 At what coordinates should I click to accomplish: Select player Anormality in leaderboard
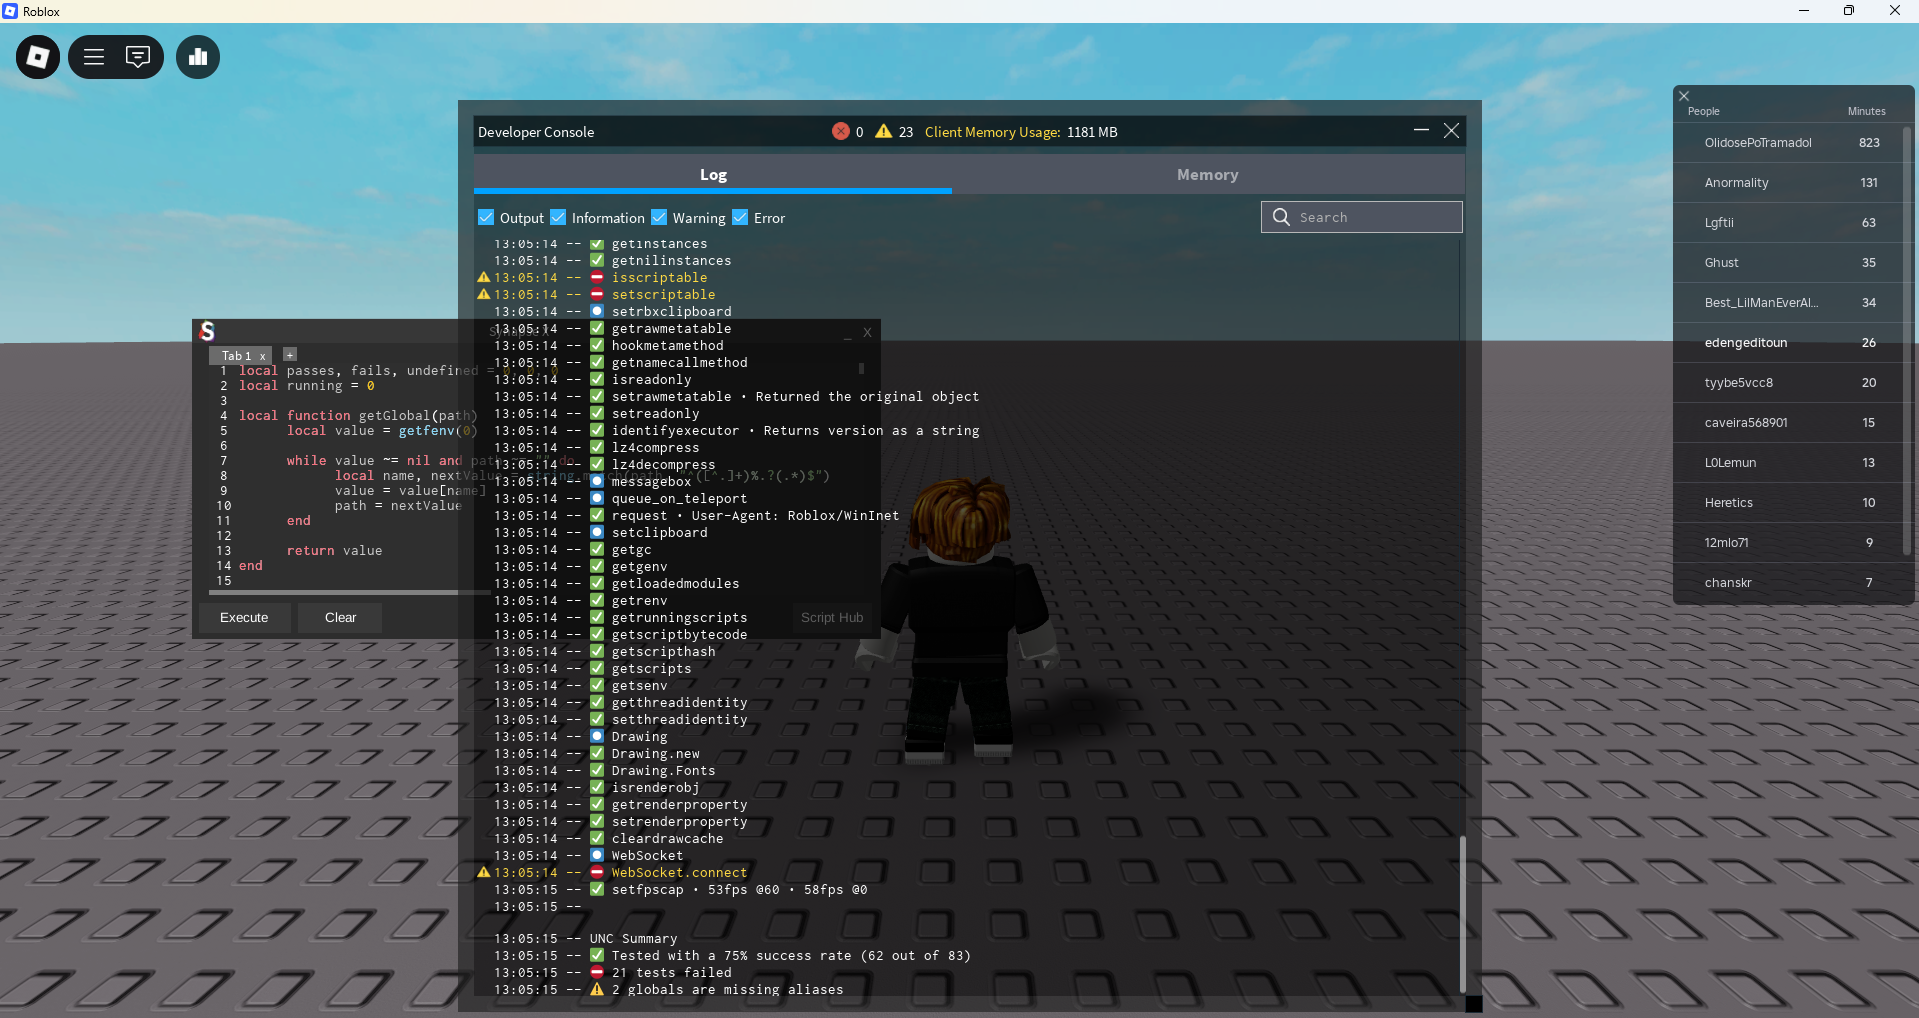(1788, 182)
